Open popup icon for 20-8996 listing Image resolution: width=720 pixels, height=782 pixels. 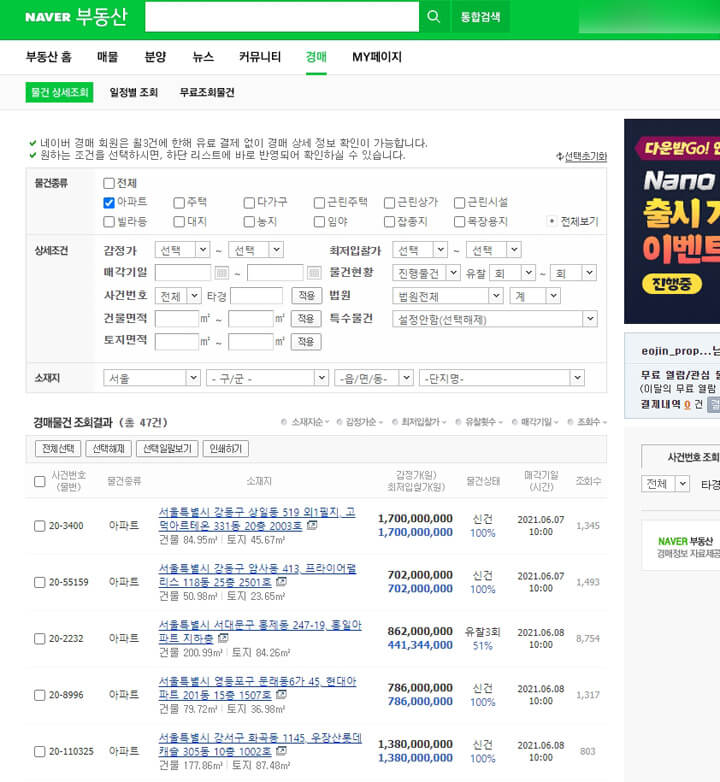click(281, 694)
